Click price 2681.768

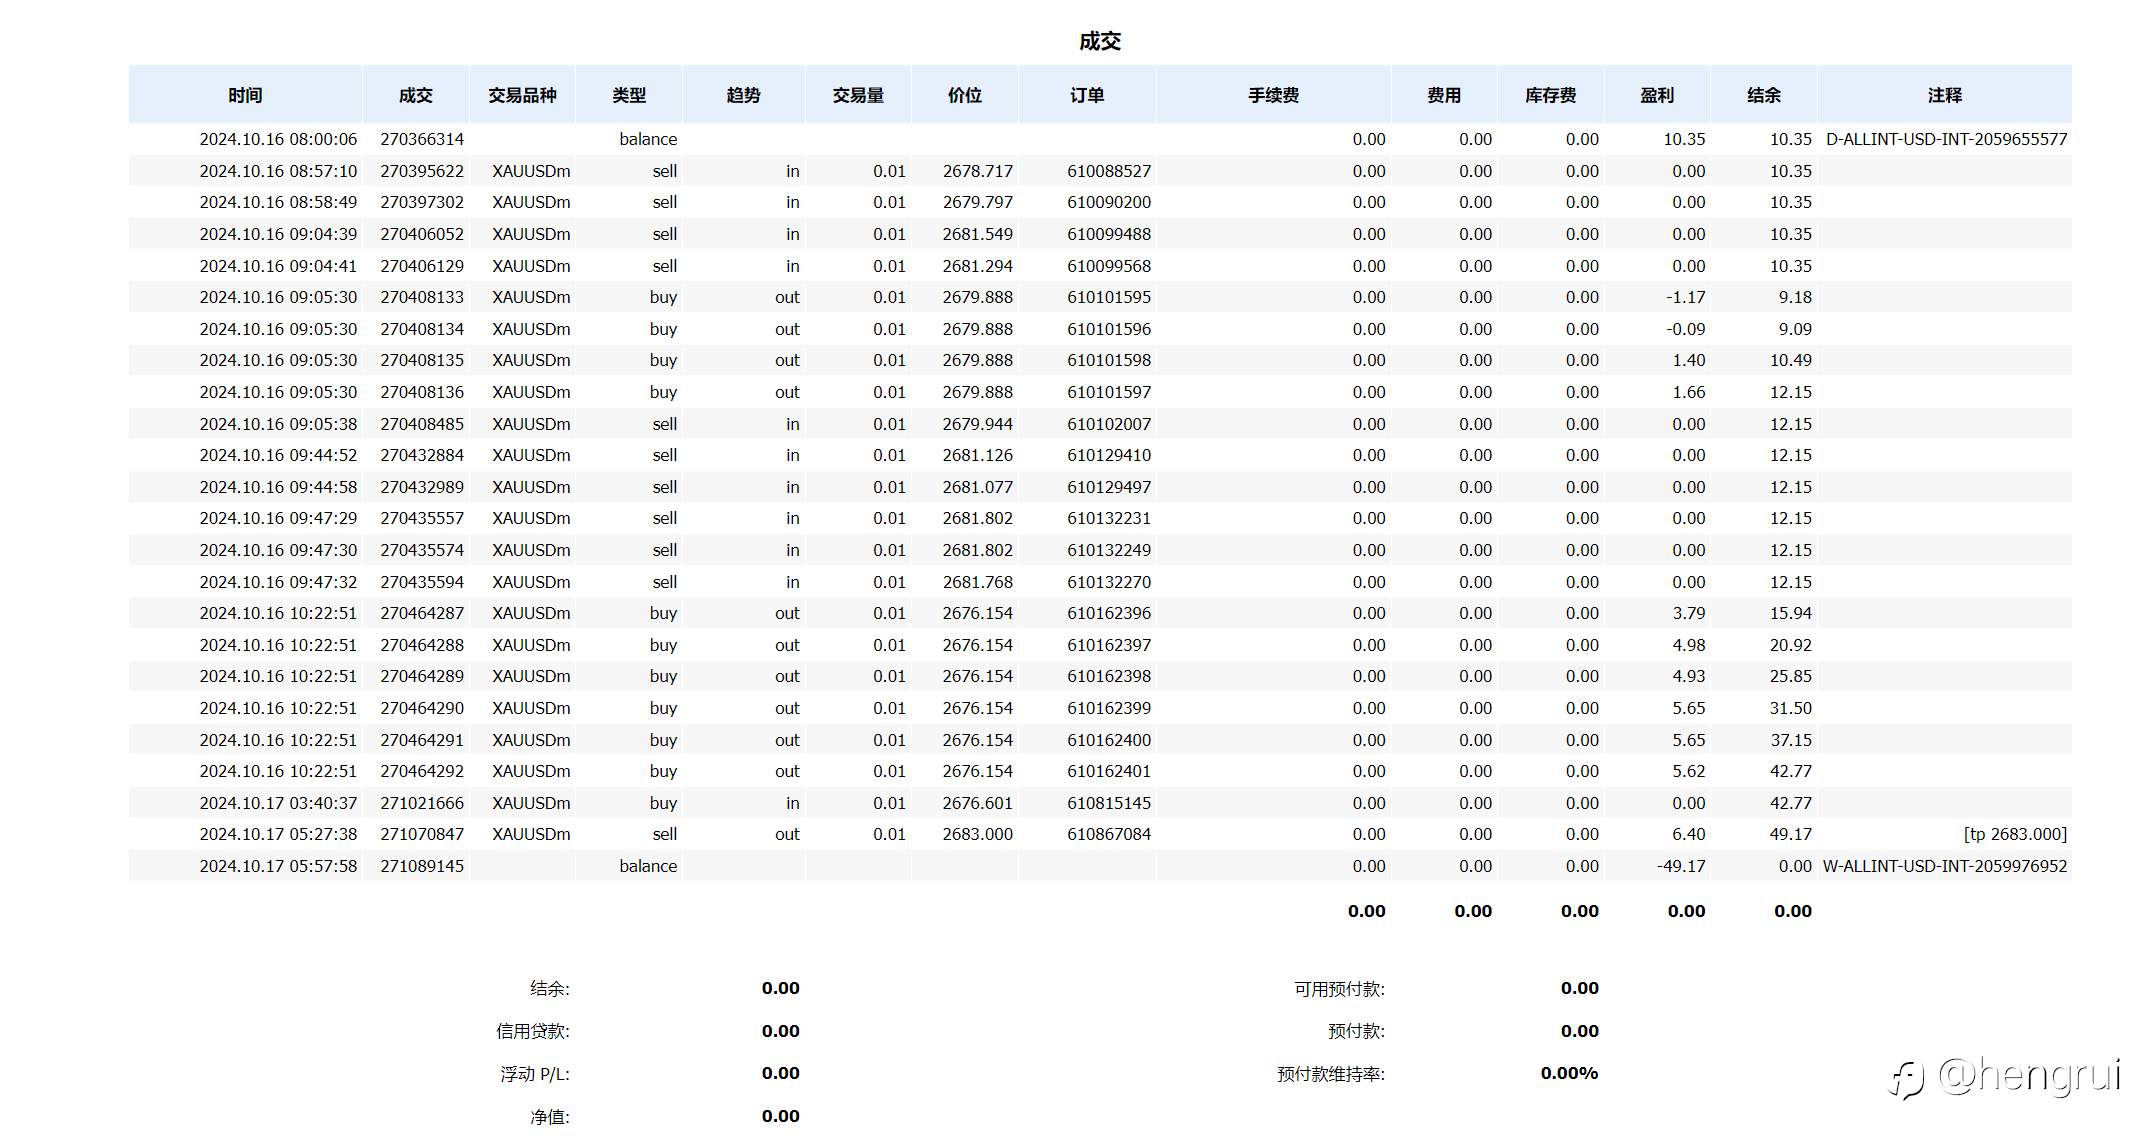click(977, 582)
